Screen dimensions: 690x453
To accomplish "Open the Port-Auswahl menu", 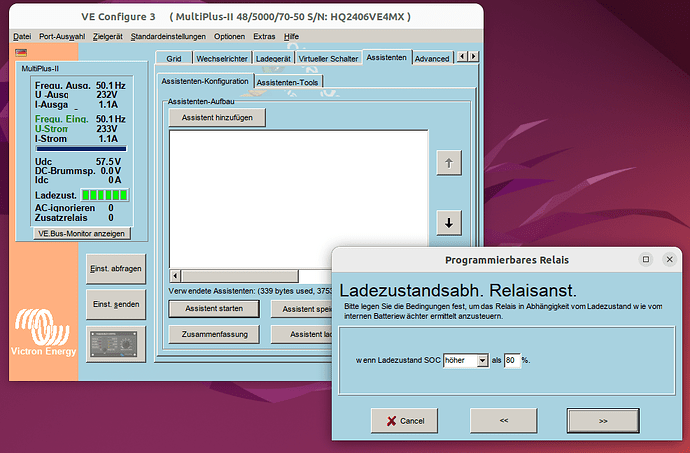I will click(62, 37).
